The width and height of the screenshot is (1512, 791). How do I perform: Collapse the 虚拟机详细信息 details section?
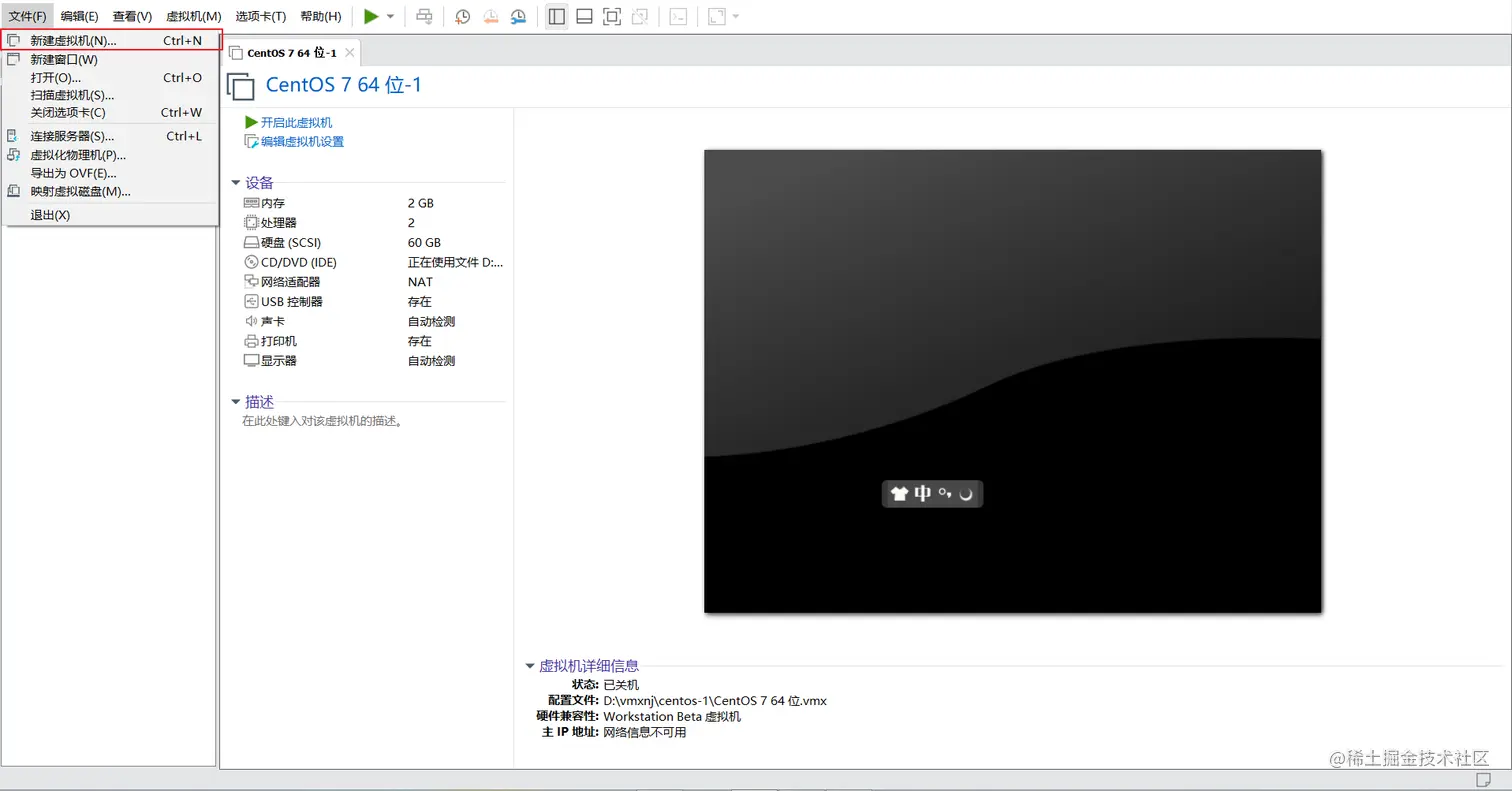coord(530,665)
